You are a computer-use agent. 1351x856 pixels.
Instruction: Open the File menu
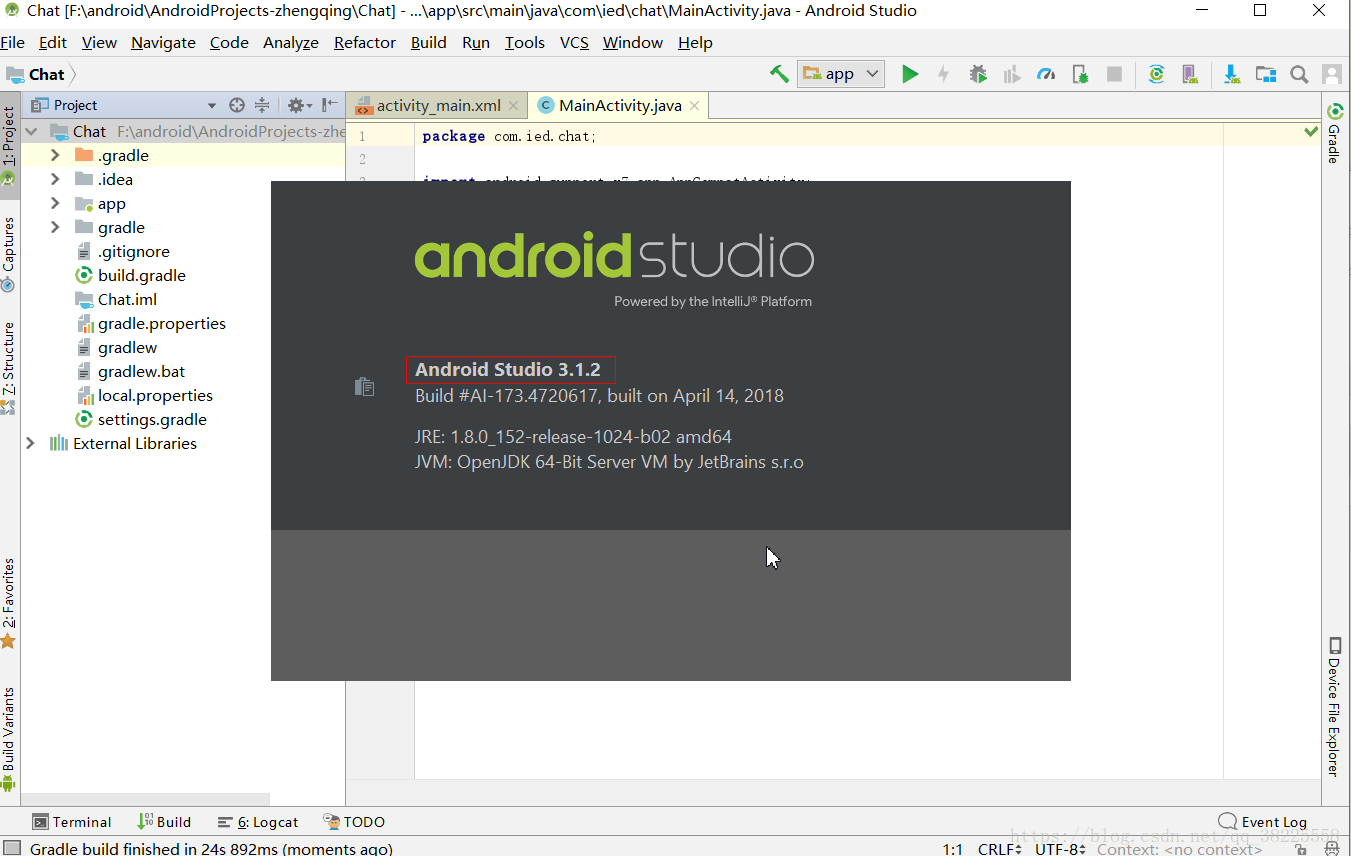click(x=12, y=42)
